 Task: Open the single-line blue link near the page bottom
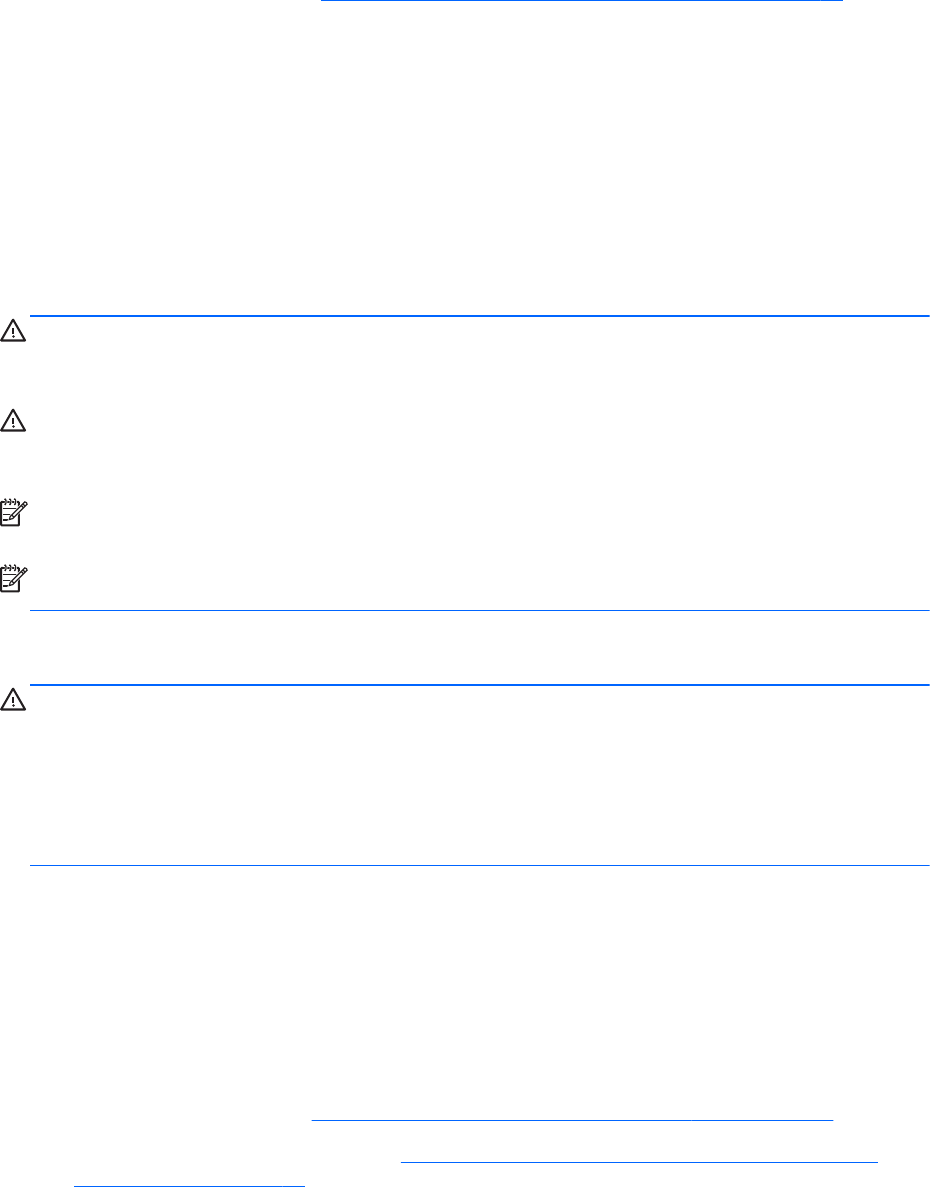pos(572,1122)
